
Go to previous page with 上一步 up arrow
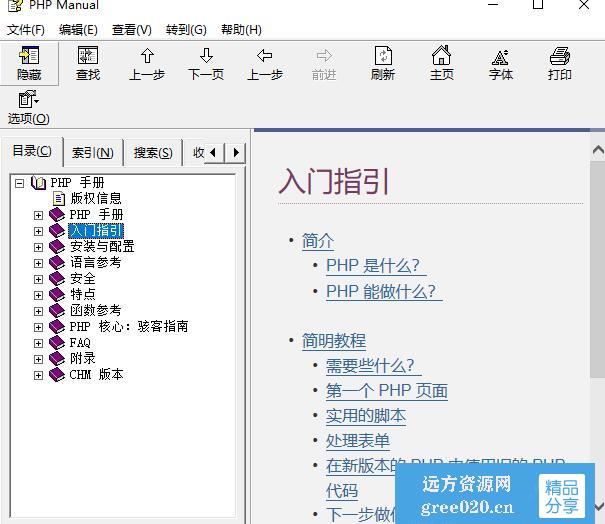(147, 62)
